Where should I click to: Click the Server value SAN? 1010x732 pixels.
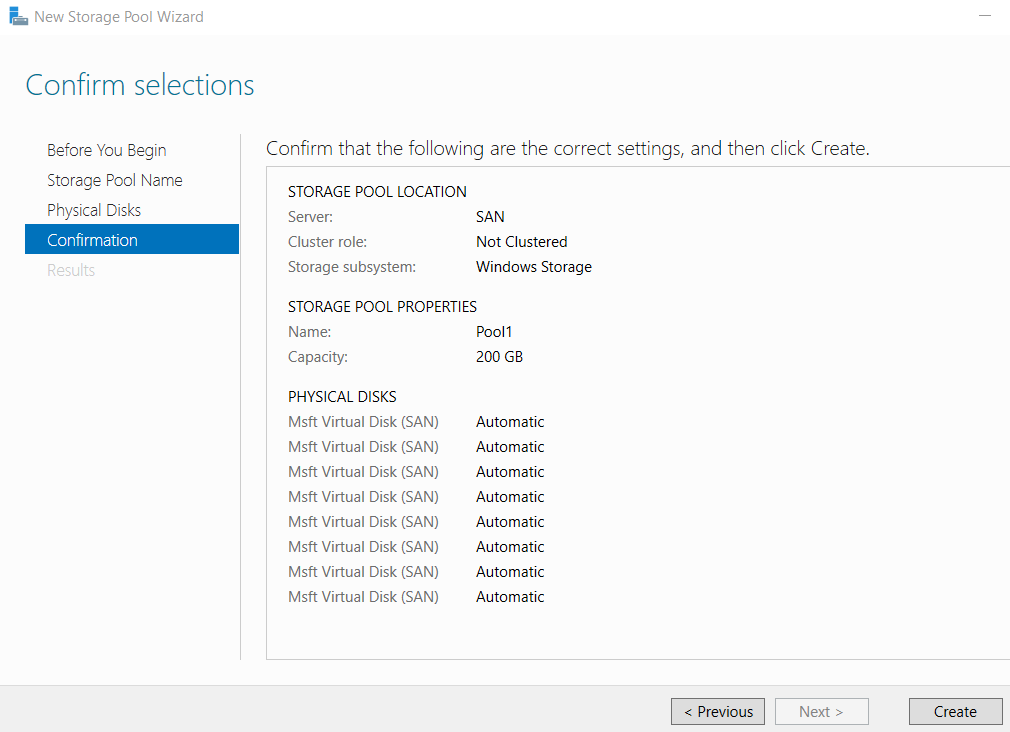point(490,217)
